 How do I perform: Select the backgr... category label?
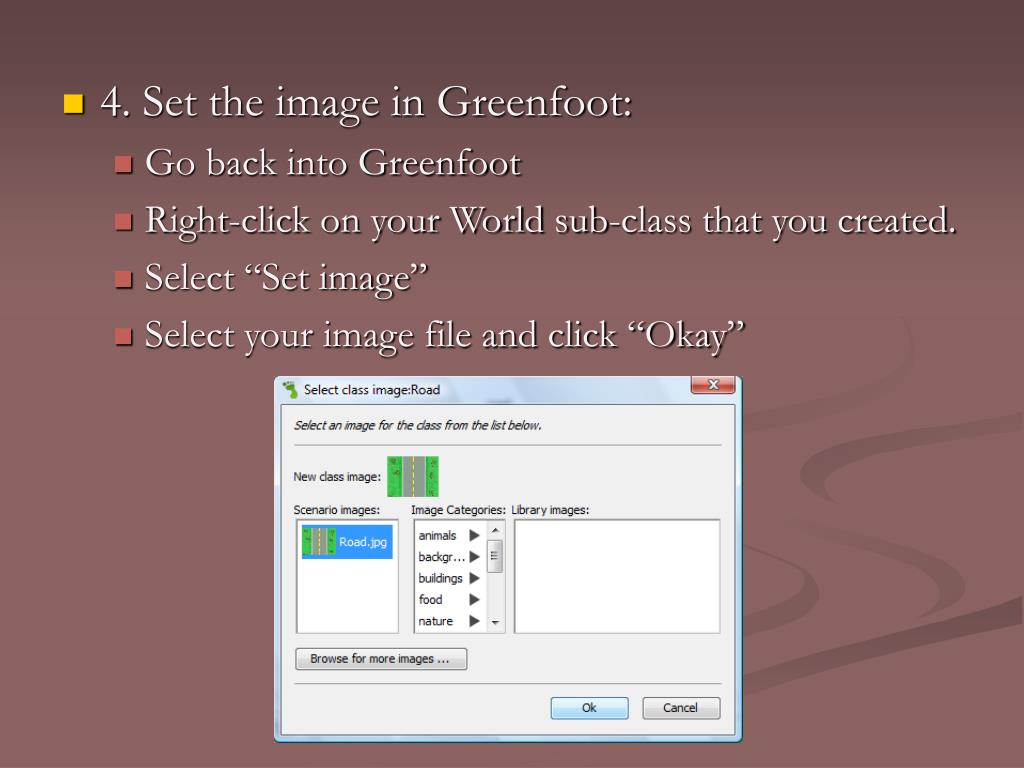pyautogui.click(x=441, y=557)
